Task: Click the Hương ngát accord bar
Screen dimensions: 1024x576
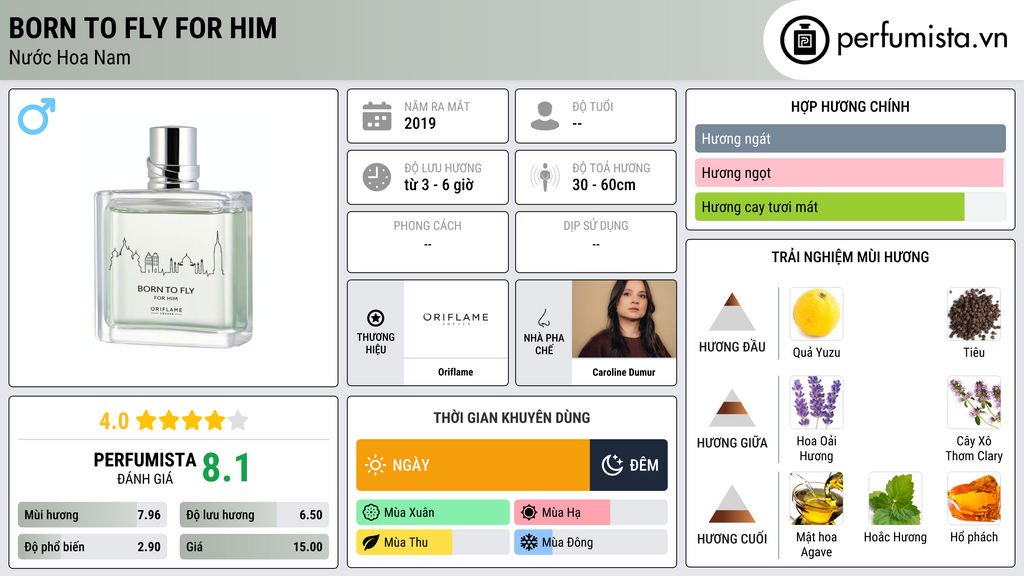Action: point(850,138)
